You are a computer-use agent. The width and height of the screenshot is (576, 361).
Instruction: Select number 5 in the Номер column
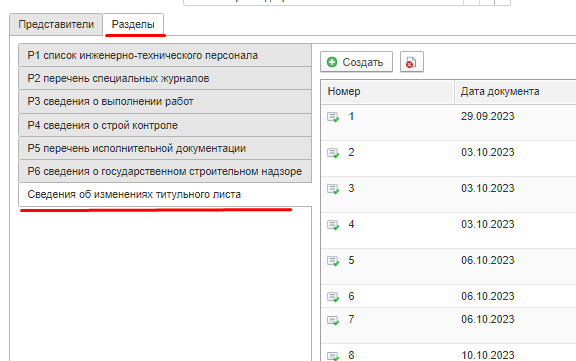pyautogui.click(x=351, y=260)
